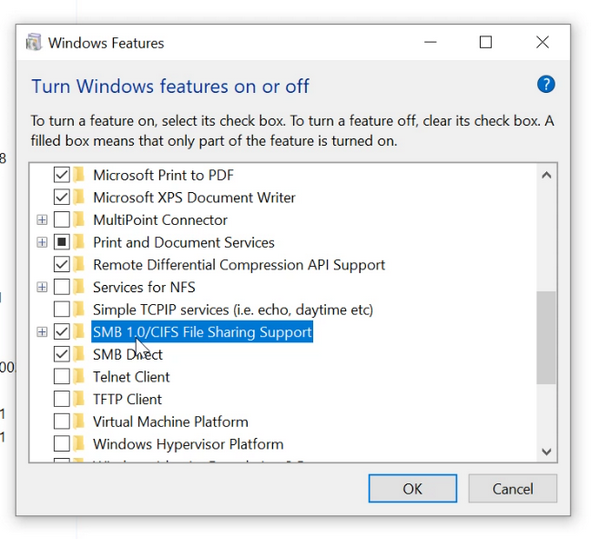Image resolution: width=600 pixels, height=539 pixels.
Task: Expand SMB 1.0/CIFS File Sharing Support node
Action: click(42, 332)
